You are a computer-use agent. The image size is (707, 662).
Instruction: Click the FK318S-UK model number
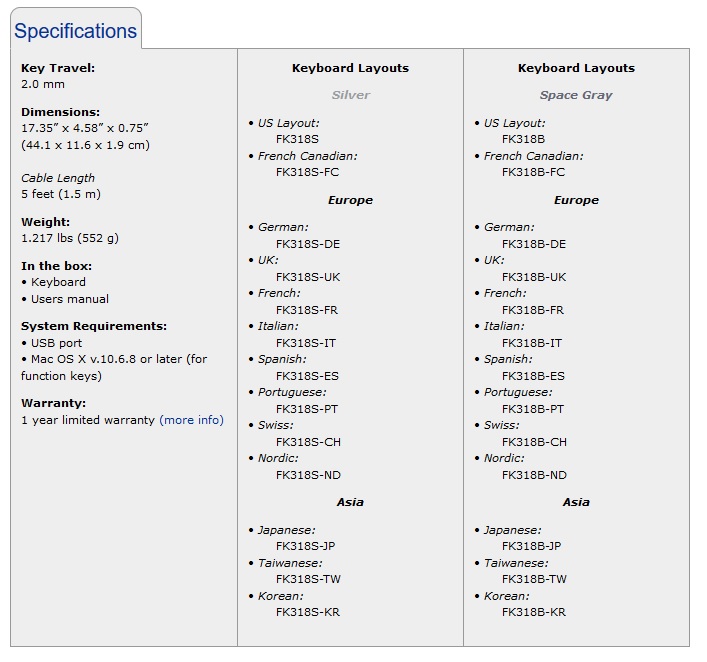(307, 277)
